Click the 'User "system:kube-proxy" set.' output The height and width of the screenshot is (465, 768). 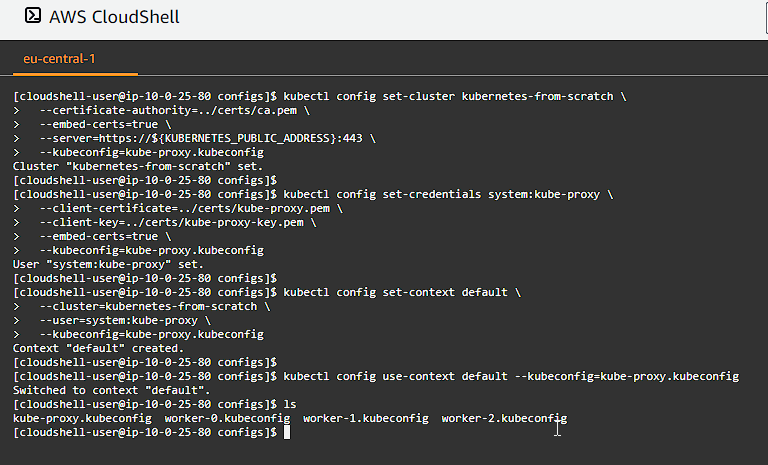[108, 265]
